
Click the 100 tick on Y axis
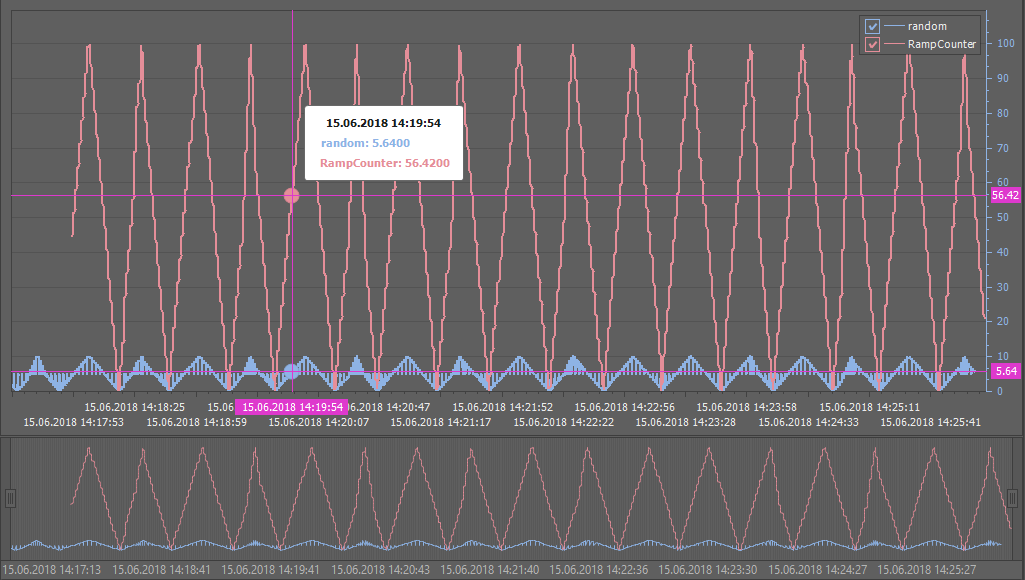(x=1003, y=44)
